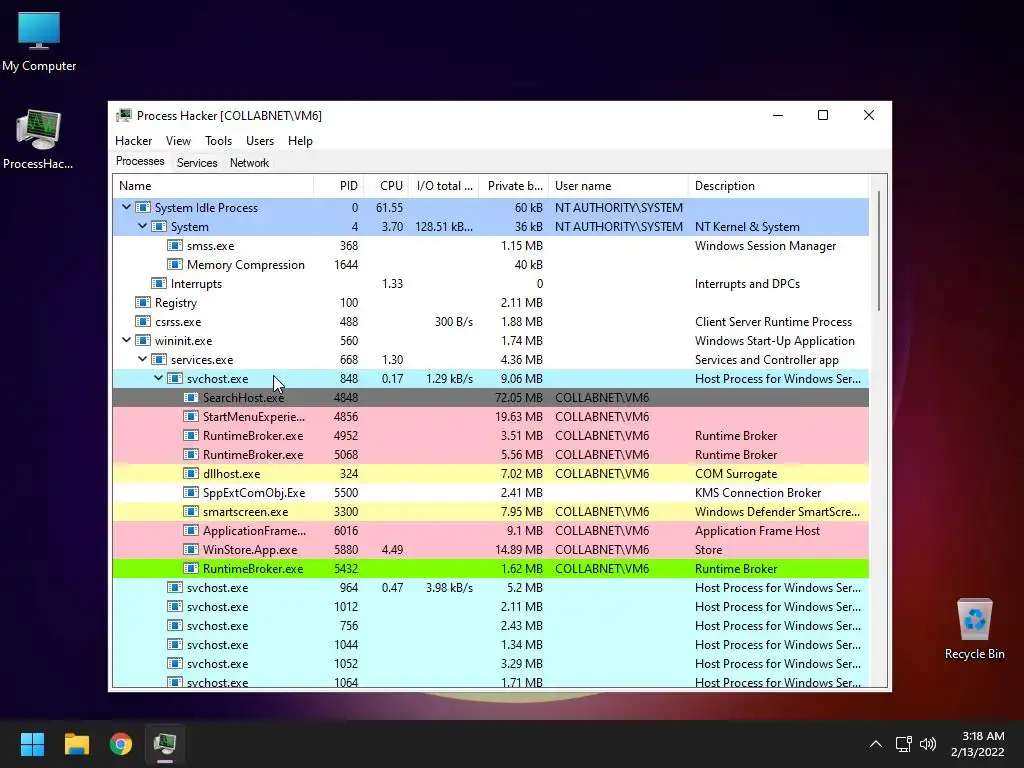Image resolution: width=1024 pixels, height=768 pixels.
Task: Select the Processes tab
Action: point(140,161)
